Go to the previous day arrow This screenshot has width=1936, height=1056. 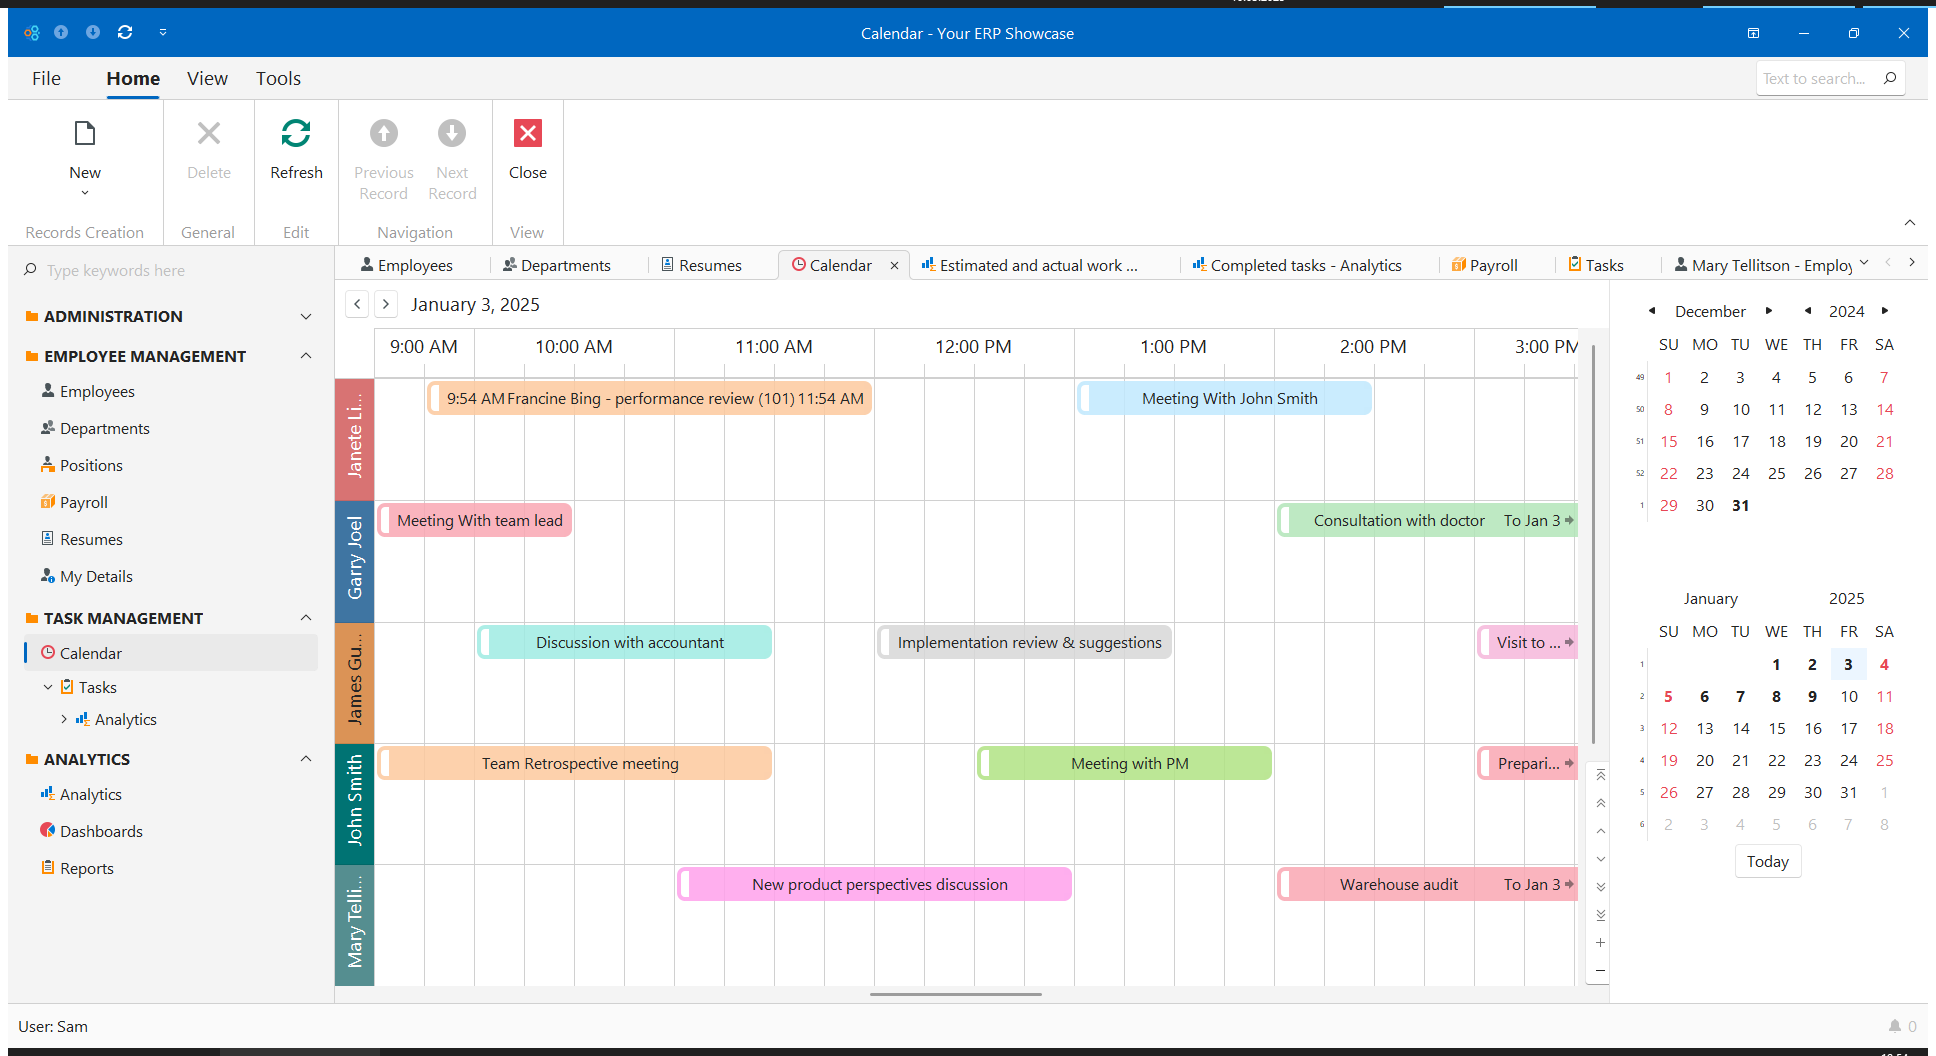coord(357,304)
